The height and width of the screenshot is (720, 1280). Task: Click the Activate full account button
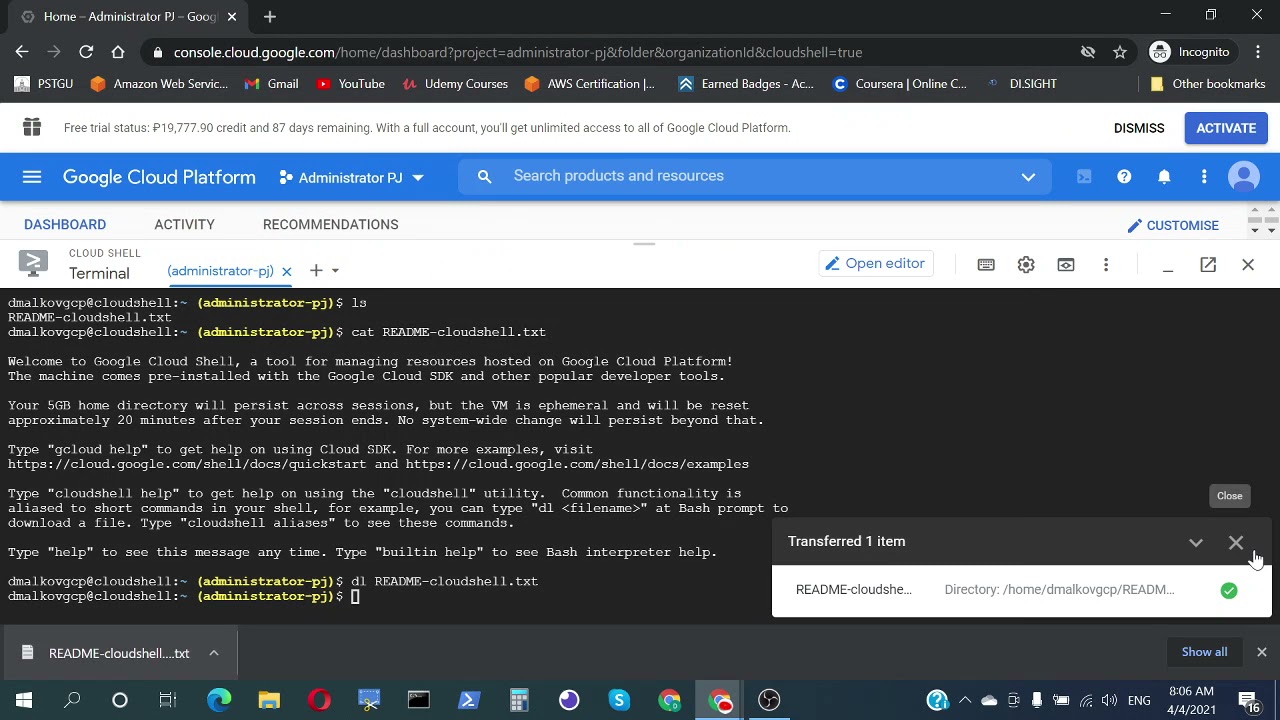(x=1226, y=128)
